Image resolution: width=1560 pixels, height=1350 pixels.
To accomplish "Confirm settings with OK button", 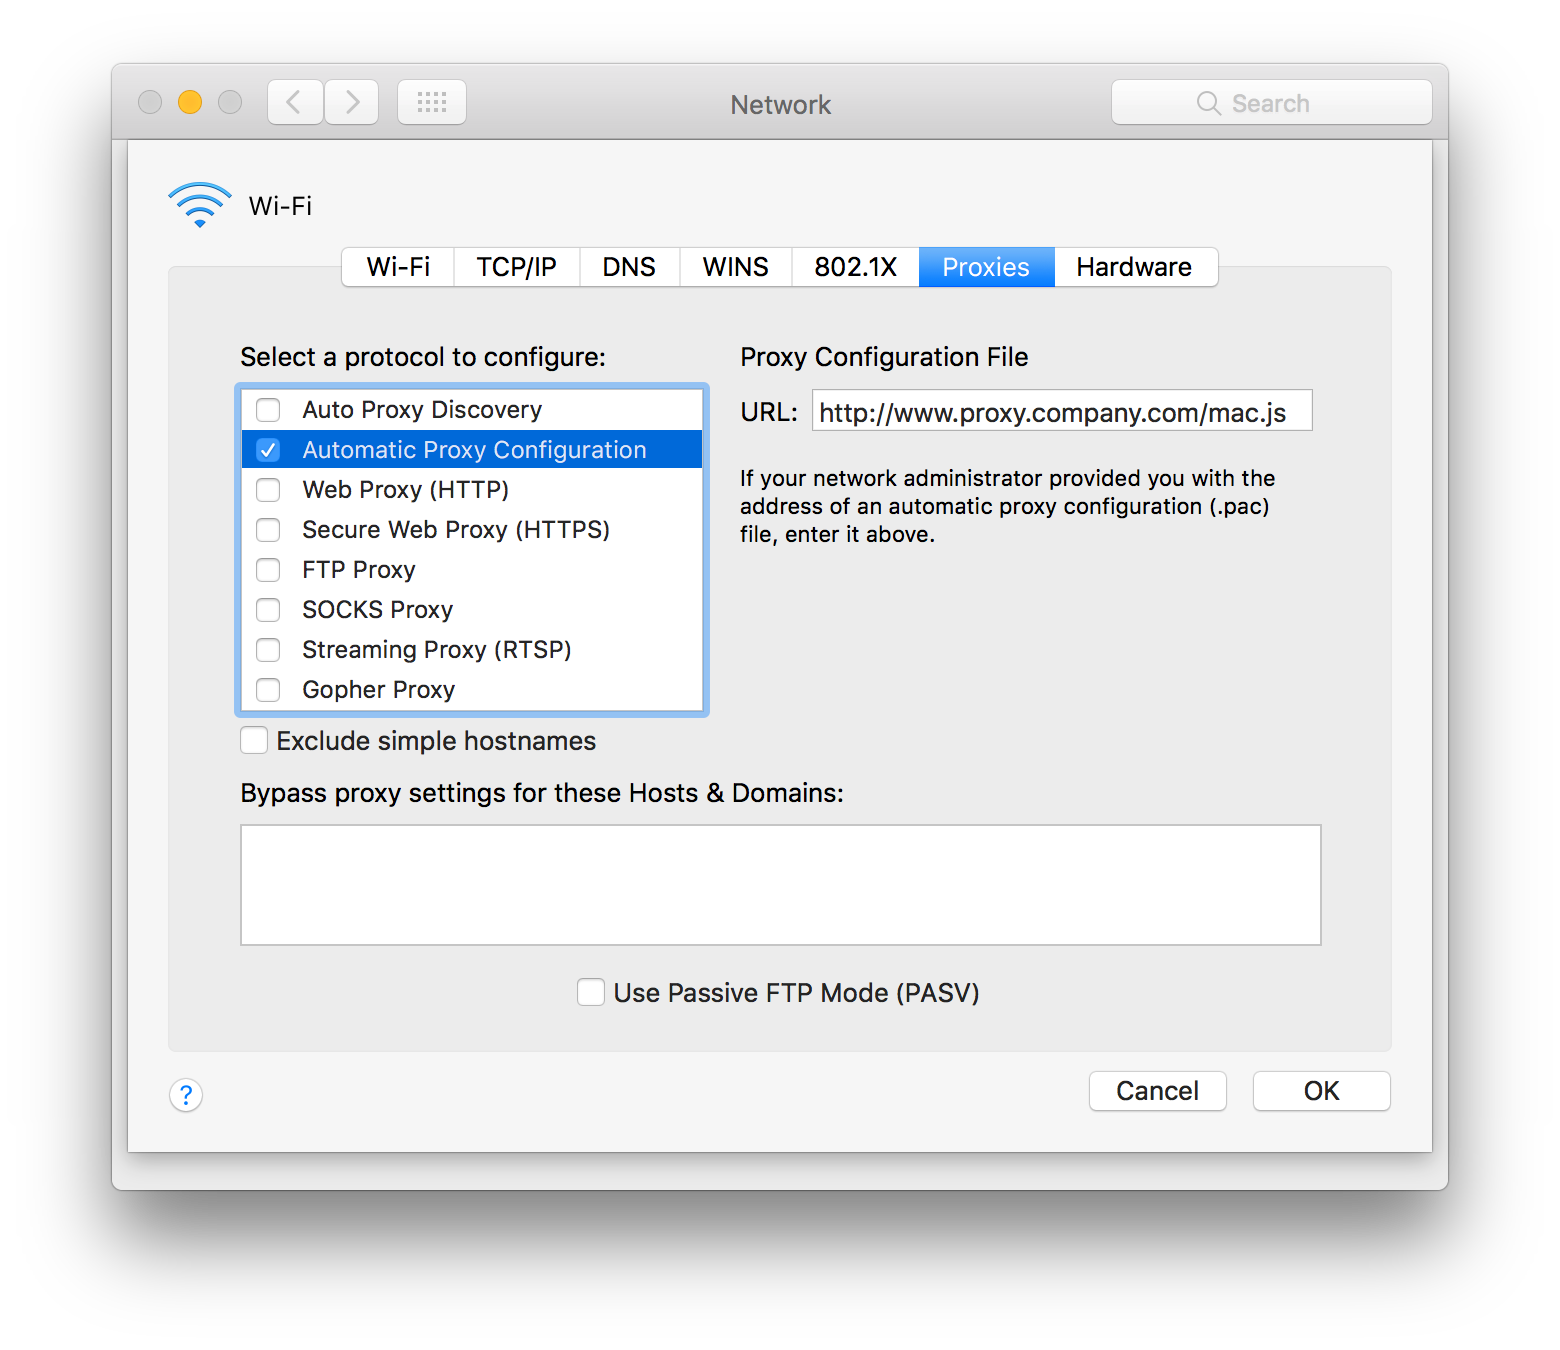I will [1322, 1091].
